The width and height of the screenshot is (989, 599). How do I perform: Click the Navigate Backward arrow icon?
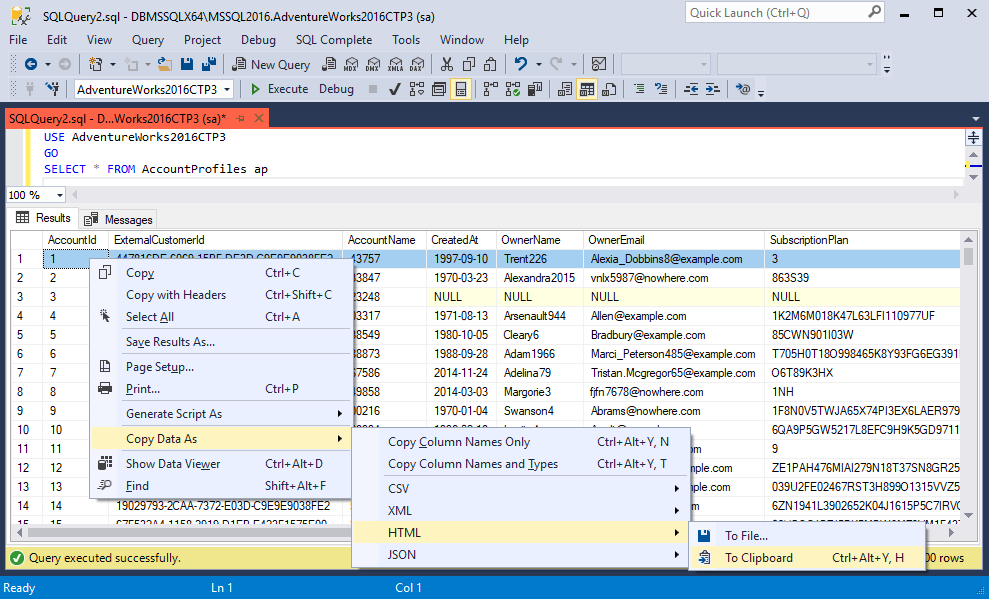point(30,64)
